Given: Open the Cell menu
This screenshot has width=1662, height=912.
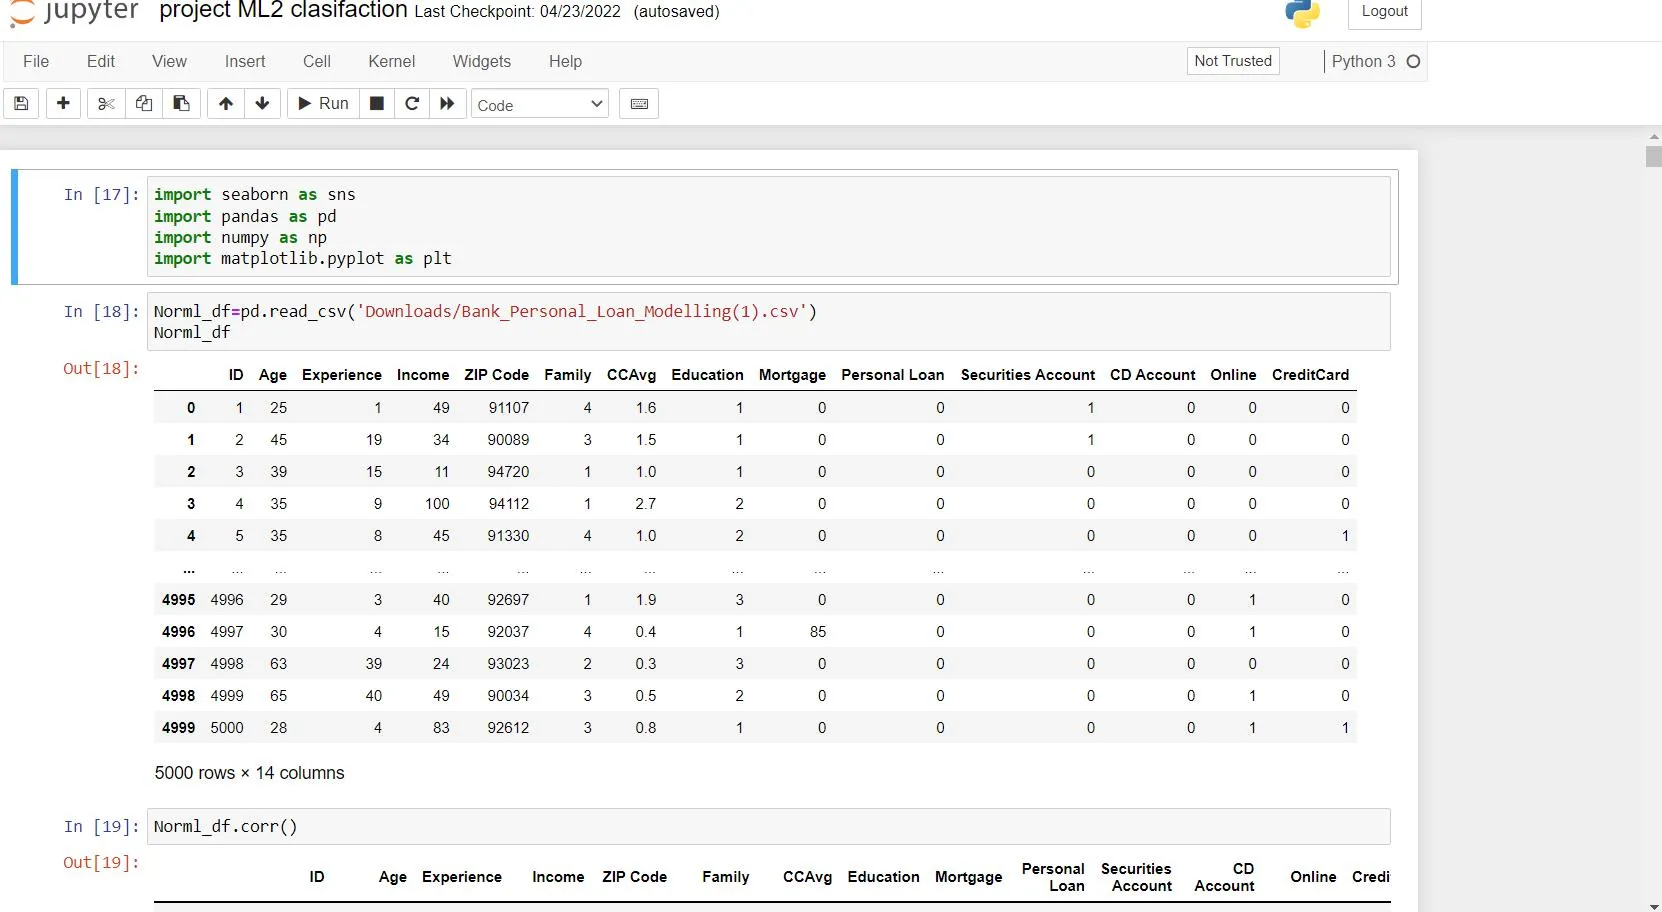Looking at the screenshot, I should click(x=316, y=62).
